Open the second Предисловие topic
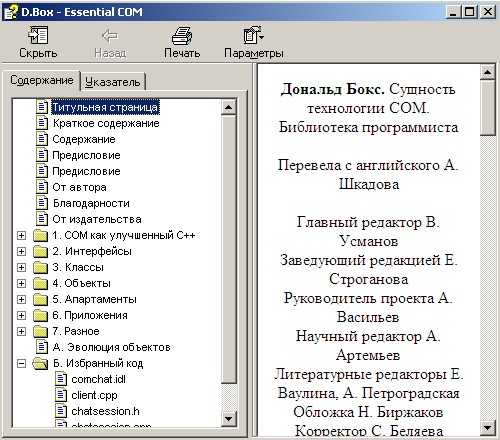 [86, 171]
